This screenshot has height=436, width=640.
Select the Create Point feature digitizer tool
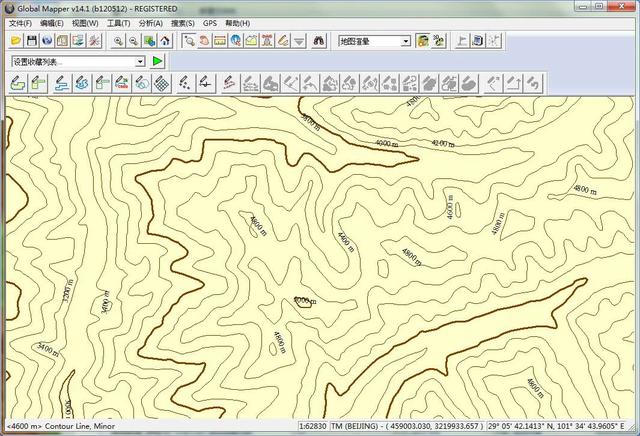186,83
